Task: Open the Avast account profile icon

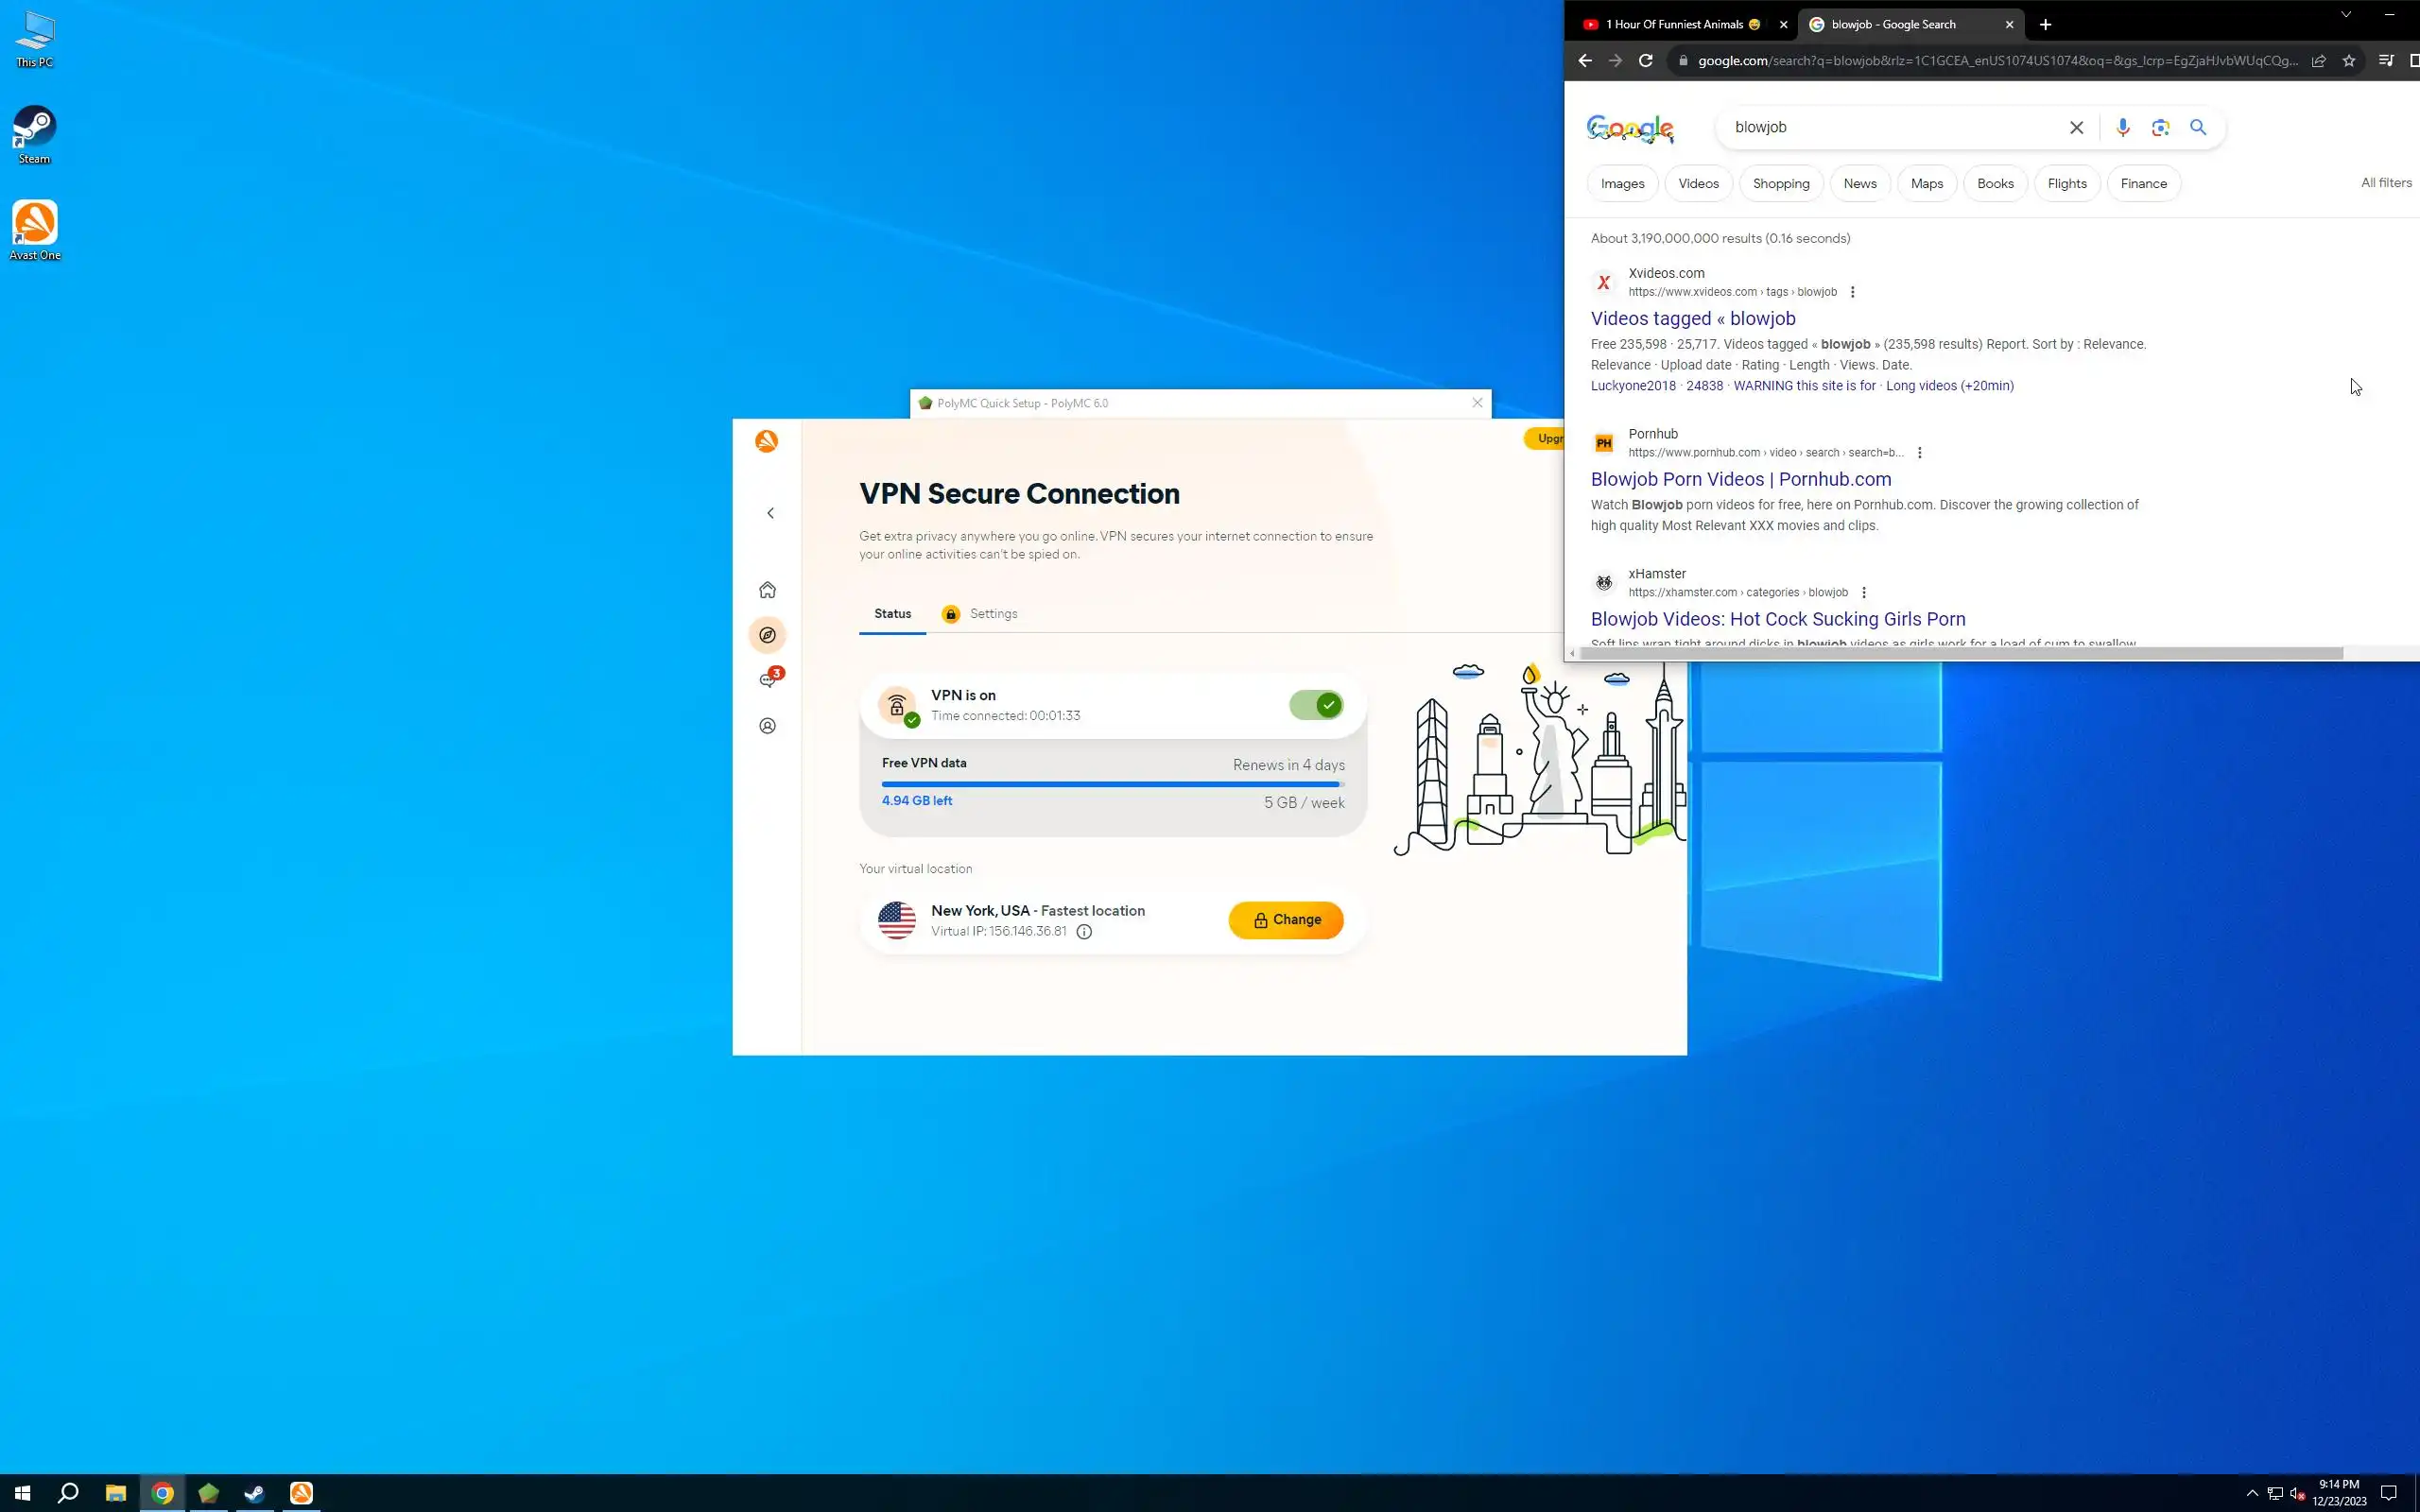Action: pos(767,726)
